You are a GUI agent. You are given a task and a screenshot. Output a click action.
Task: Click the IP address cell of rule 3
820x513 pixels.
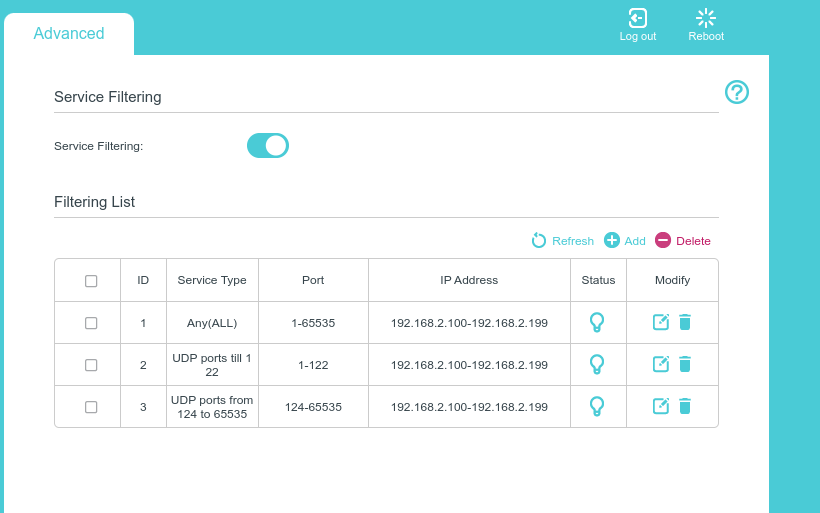[469, 407]
